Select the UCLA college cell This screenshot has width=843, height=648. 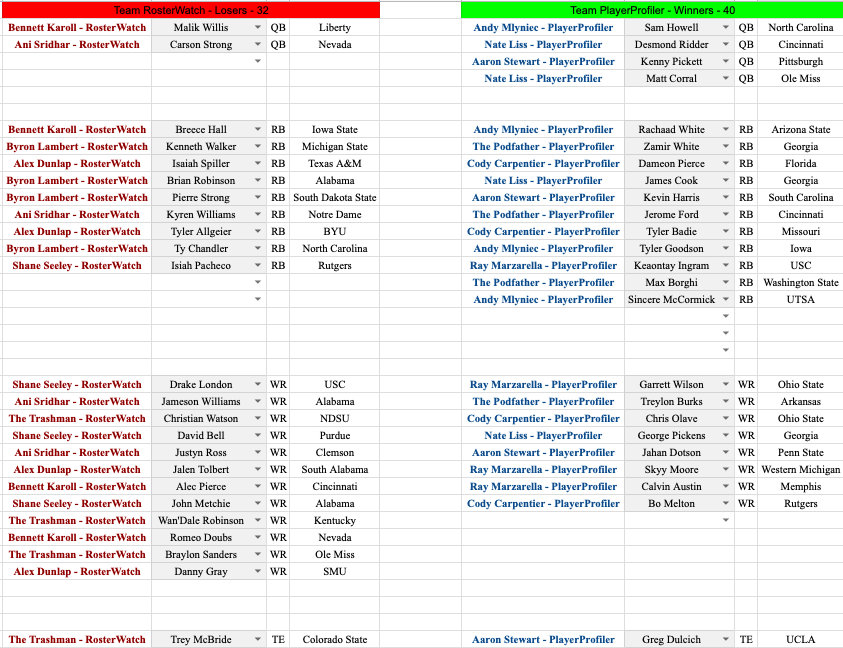point(800,640)
